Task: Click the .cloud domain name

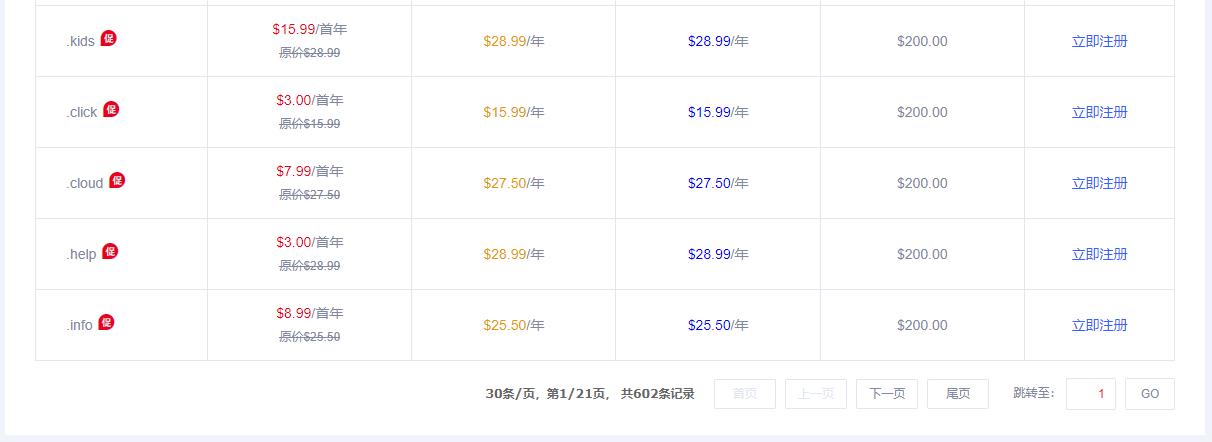Action: (85, 184)
